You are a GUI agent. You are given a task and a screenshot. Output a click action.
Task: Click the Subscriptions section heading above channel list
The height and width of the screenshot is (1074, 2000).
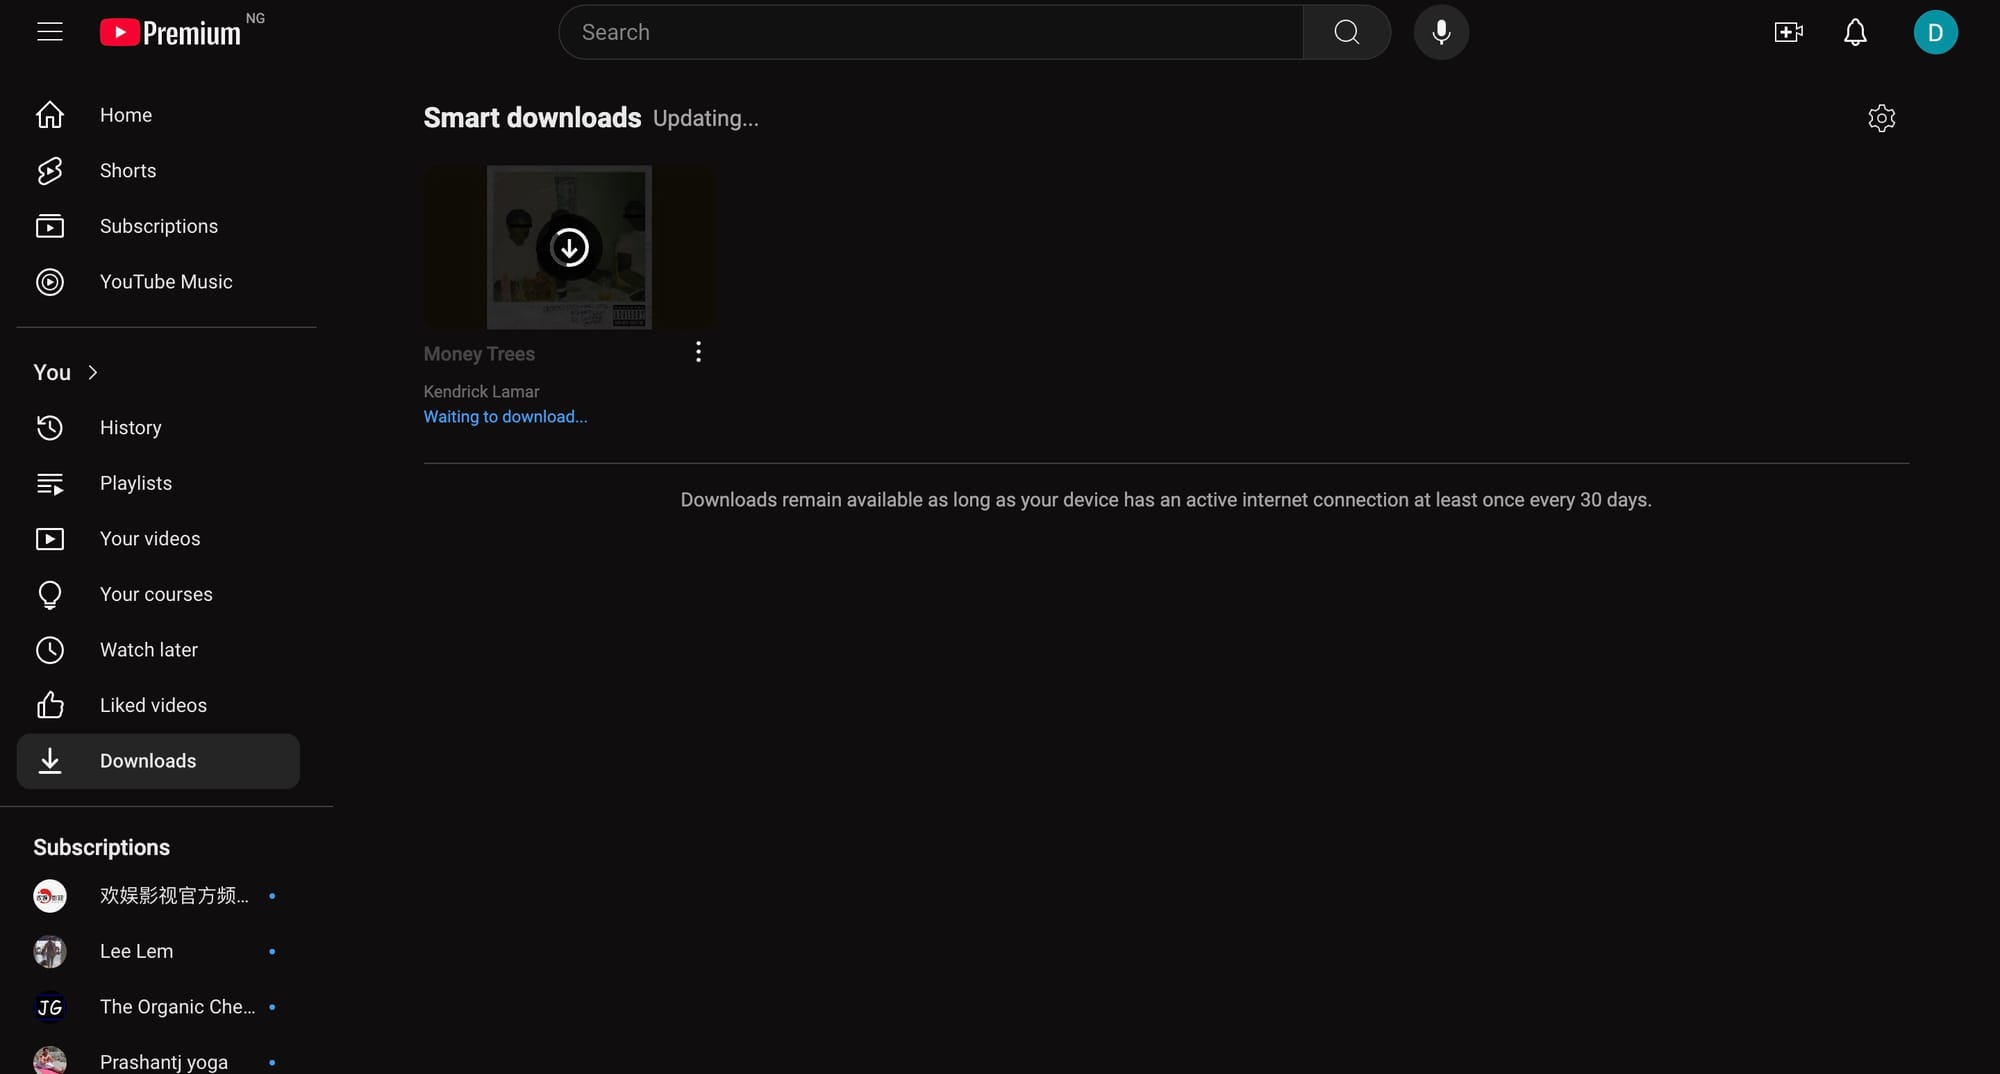tap(101, 848)
